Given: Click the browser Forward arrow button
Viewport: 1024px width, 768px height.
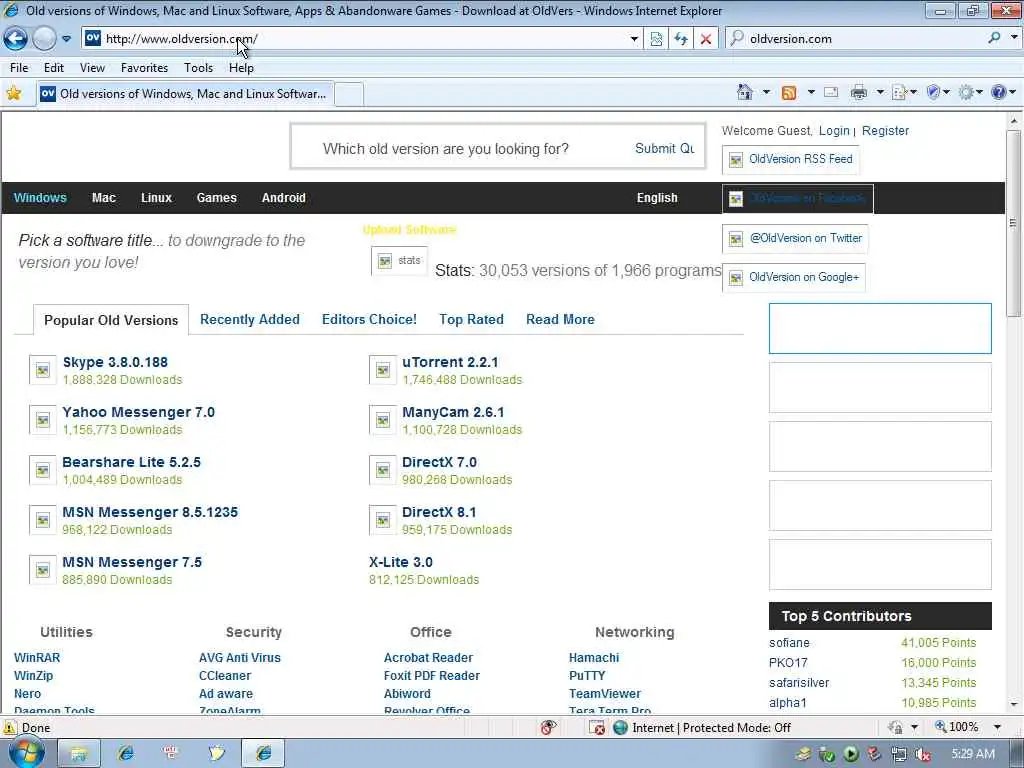Looking at the screenshot, I should (44, 39).
